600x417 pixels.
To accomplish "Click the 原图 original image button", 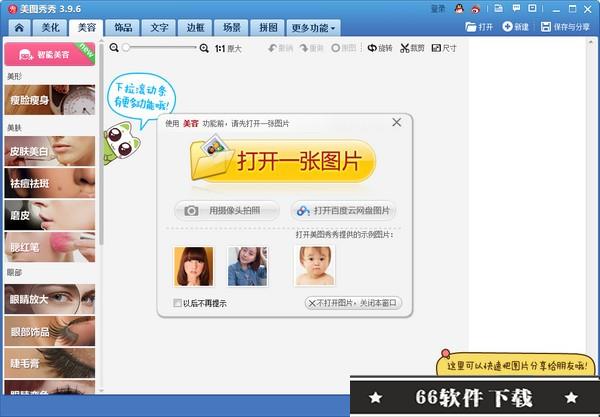I will (344, 48).
